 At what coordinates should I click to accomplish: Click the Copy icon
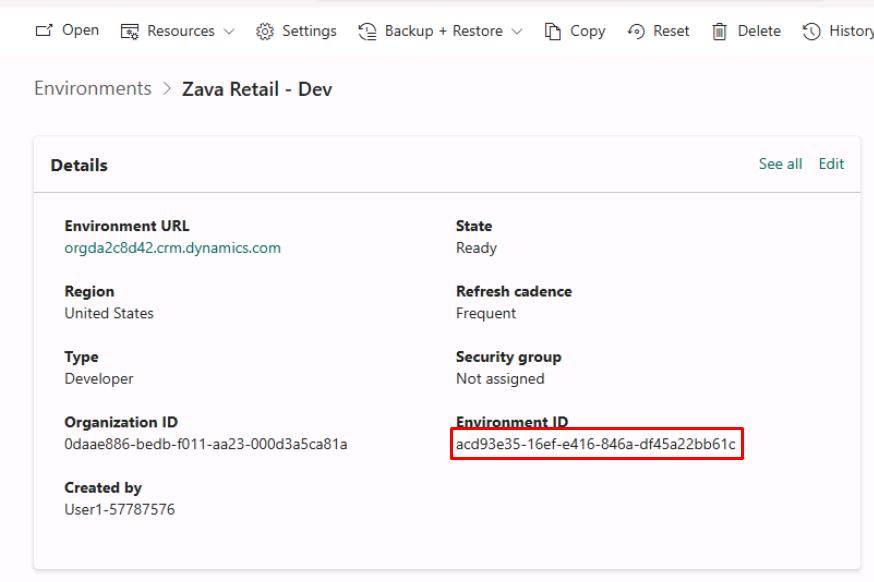pos(552,31)
